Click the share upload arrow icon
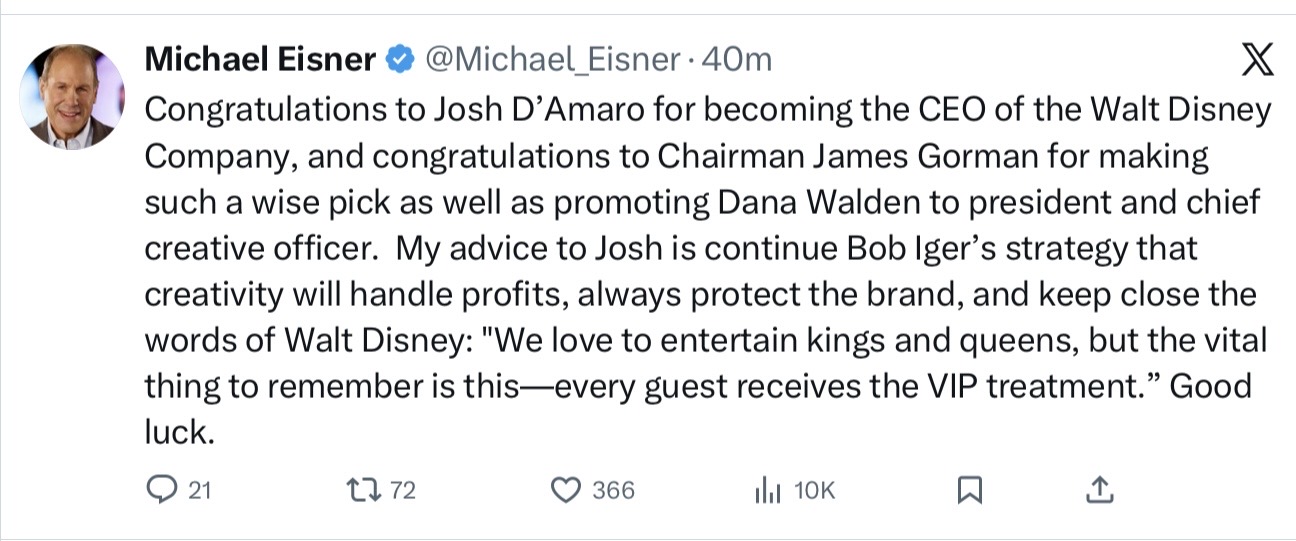Viewport: 1296px width, 541px height. (1099, 489)
